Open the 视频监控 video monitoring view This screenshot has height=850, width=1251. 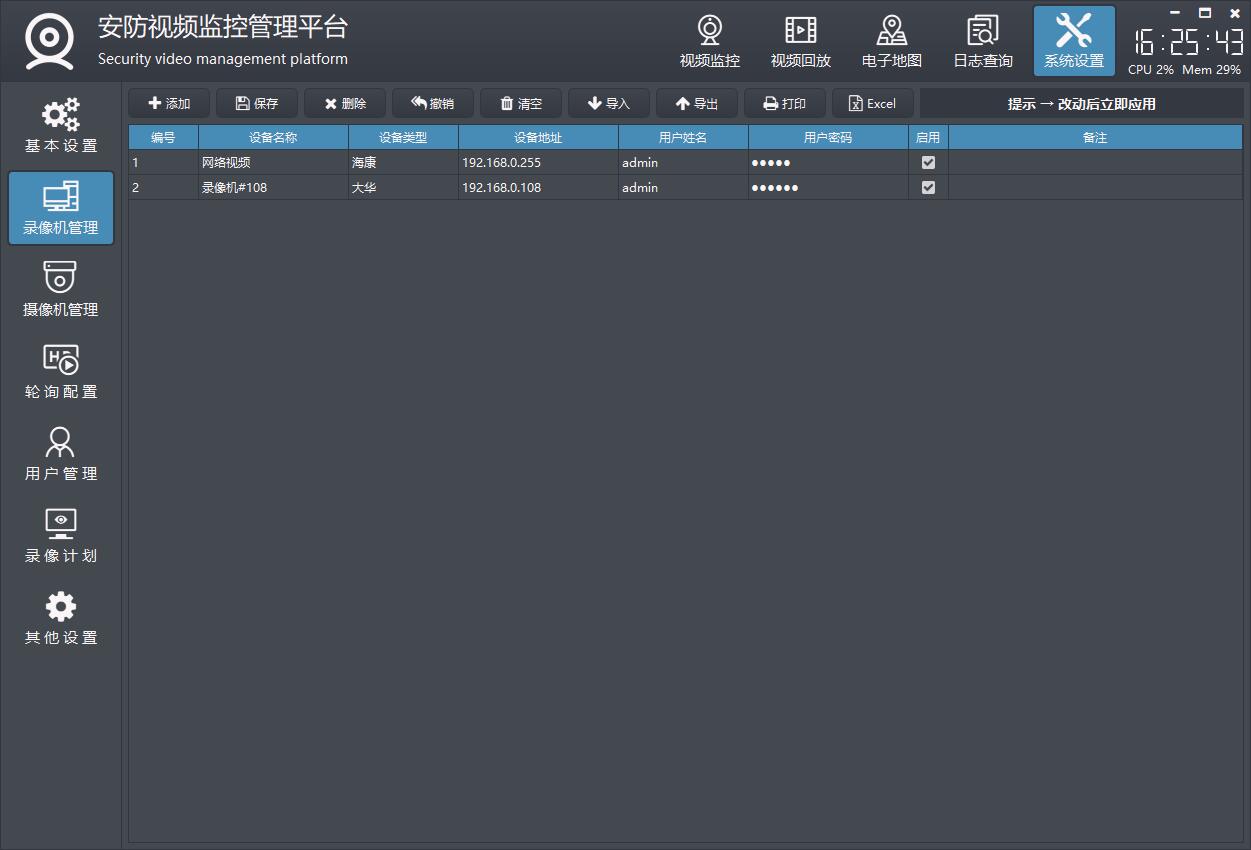tap(709, 42)
